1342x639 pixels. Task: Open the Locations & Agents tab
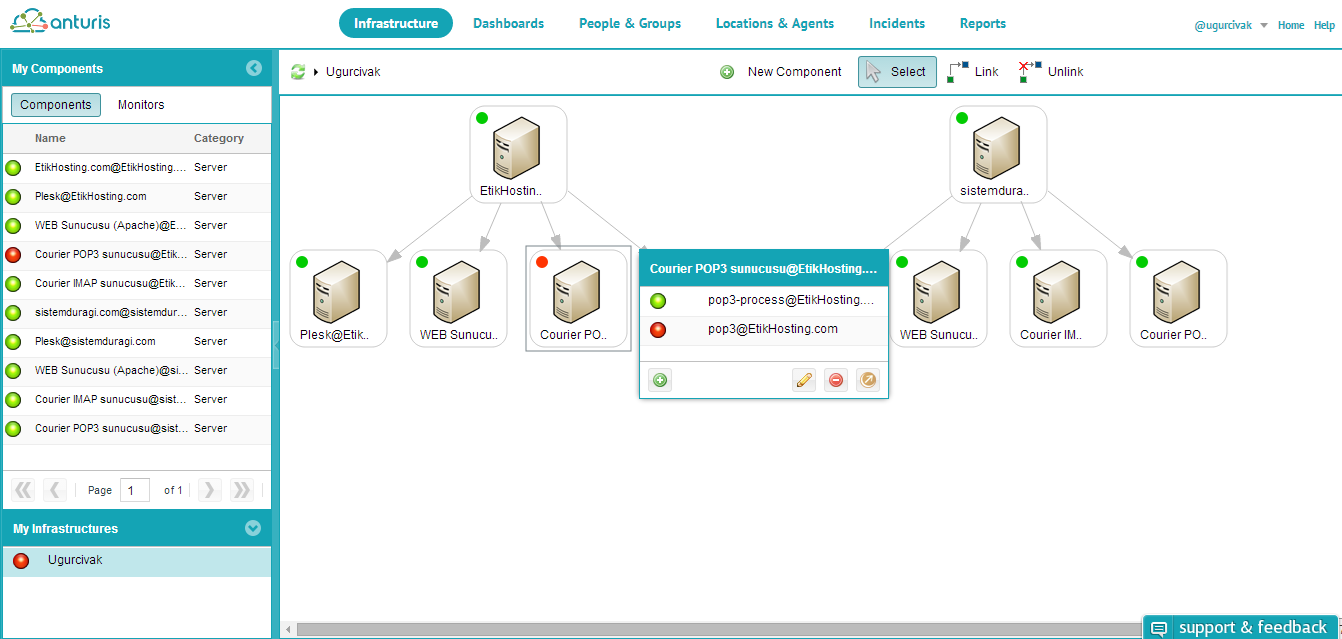[x=775, y=23]
